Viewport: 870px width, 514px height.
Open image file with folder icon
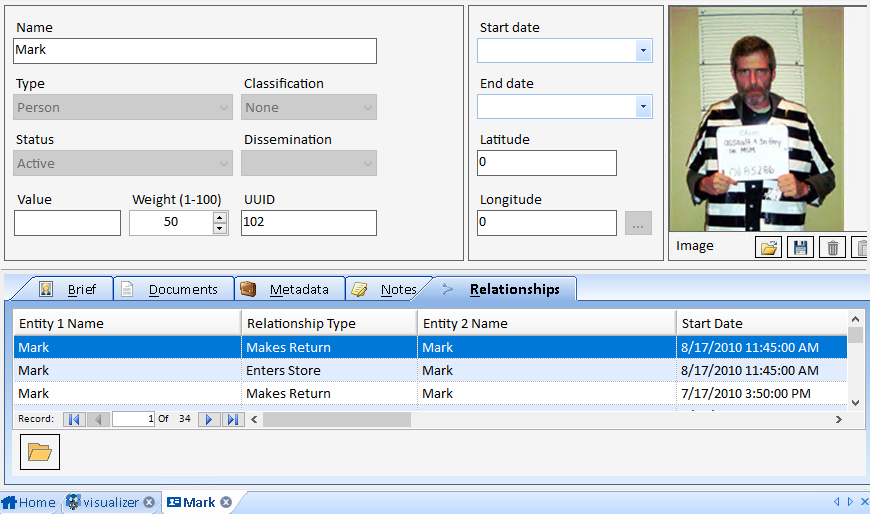click(768, 247)
